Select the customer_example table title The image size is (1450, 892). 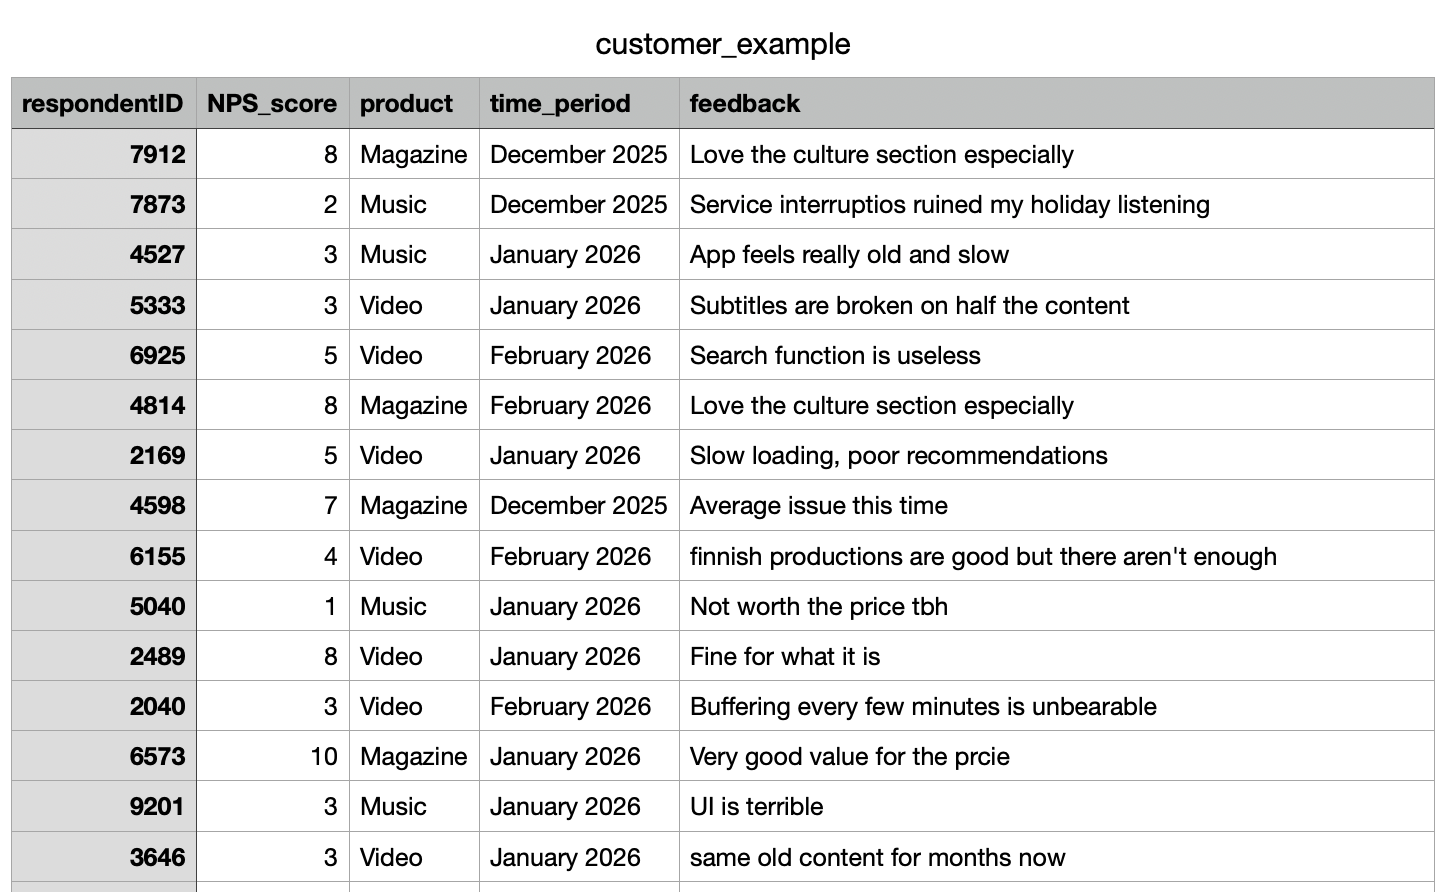[722, 44]
